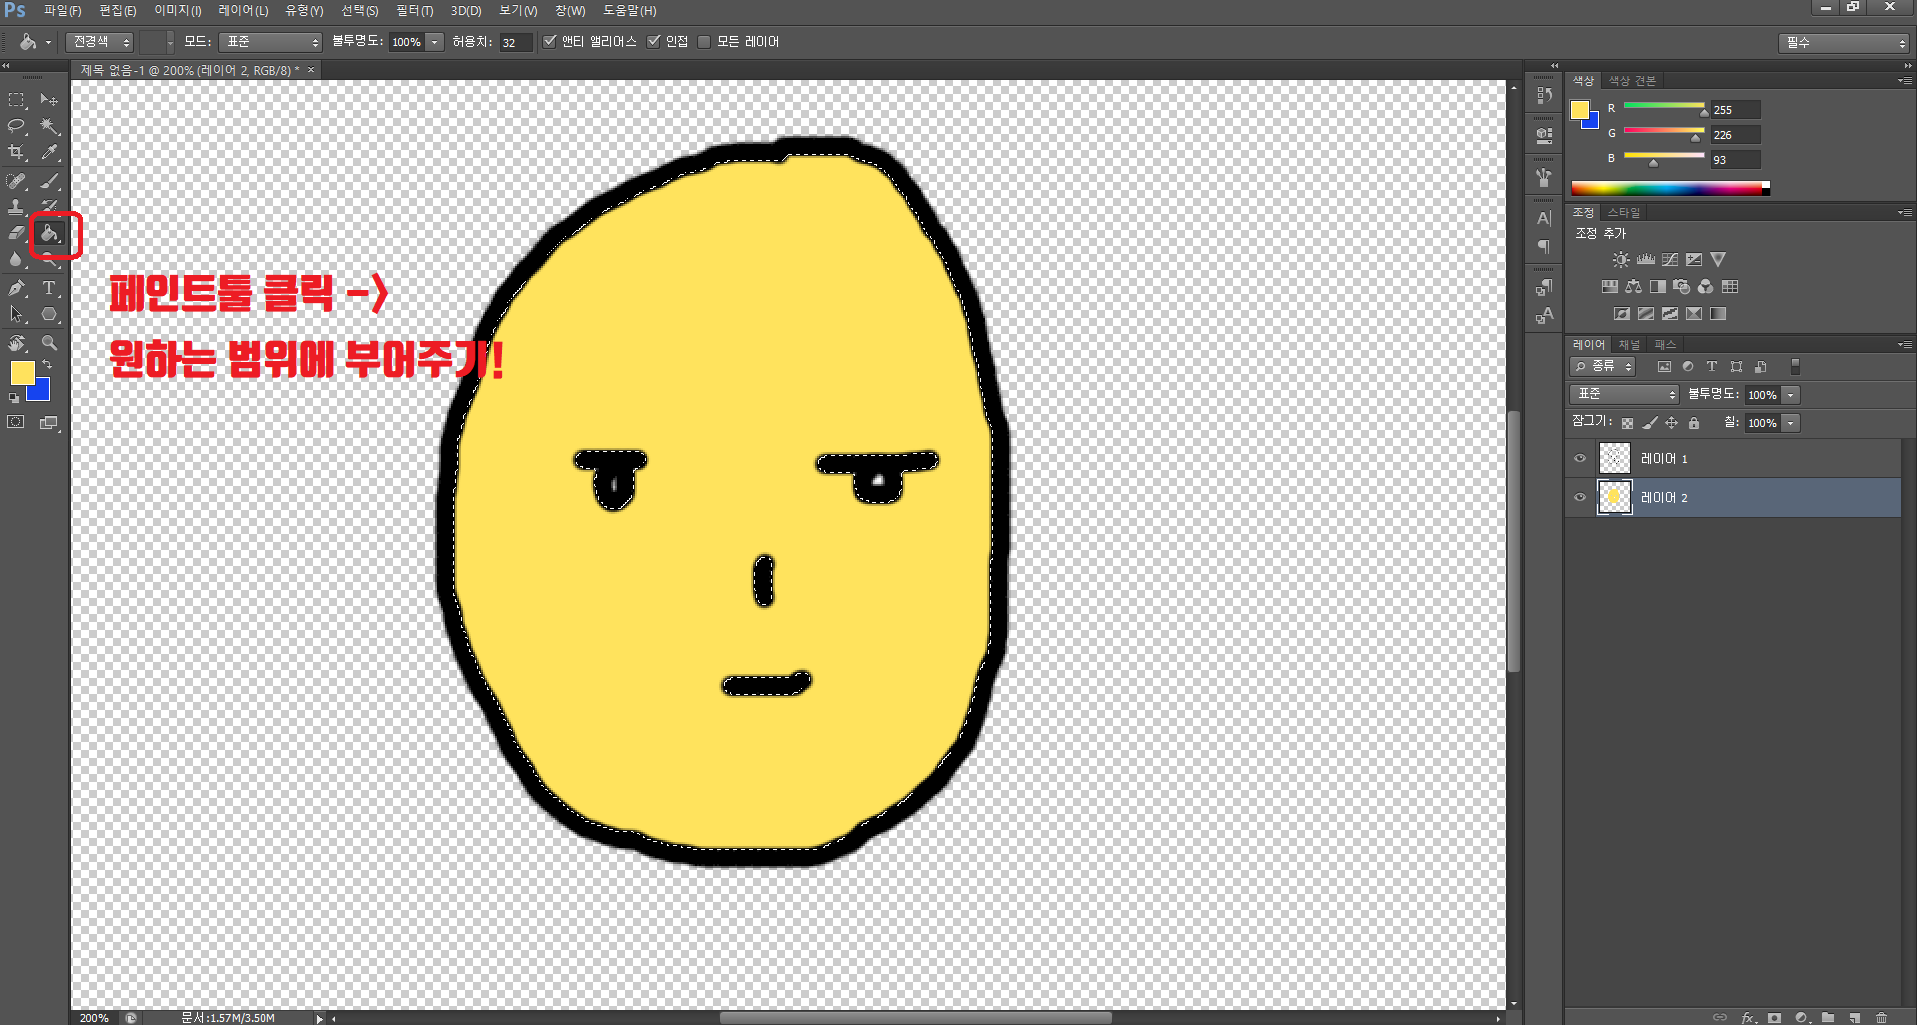
Task: Add a Curves adjustment
Action: [1670, 259]
